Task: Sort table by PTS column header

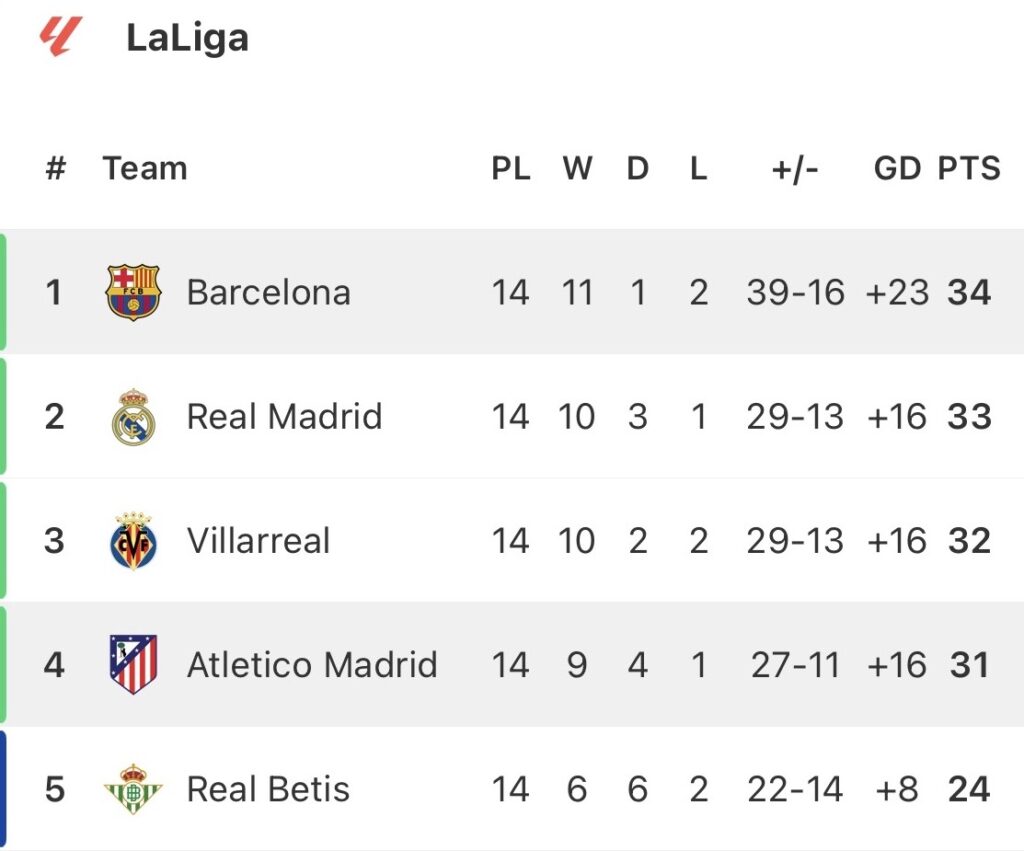Action: (968, 168)
